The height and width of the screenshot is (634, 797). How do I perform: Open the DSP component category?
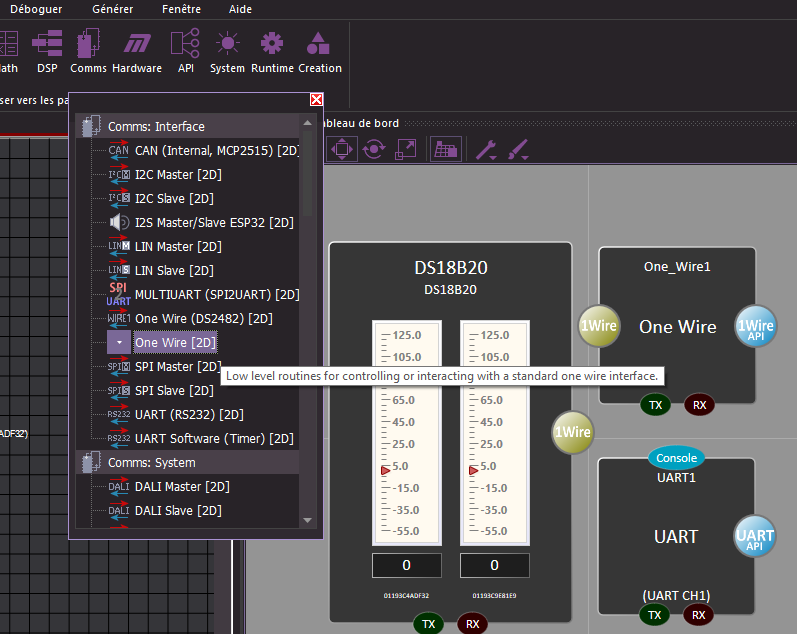point(47,51)
